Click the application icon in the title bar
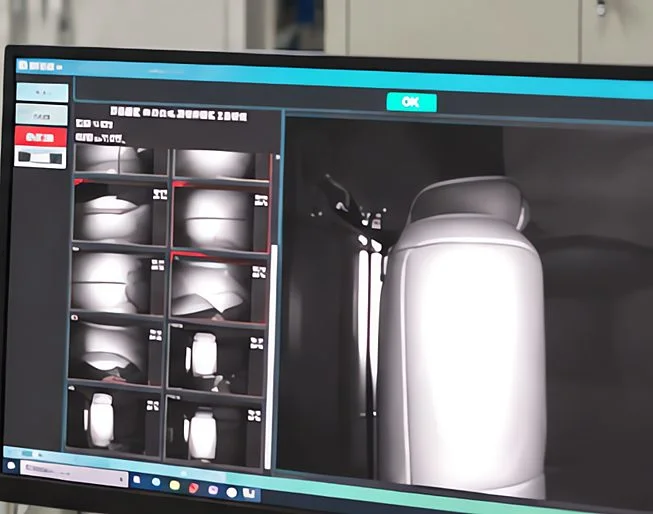 click(23, 65)
